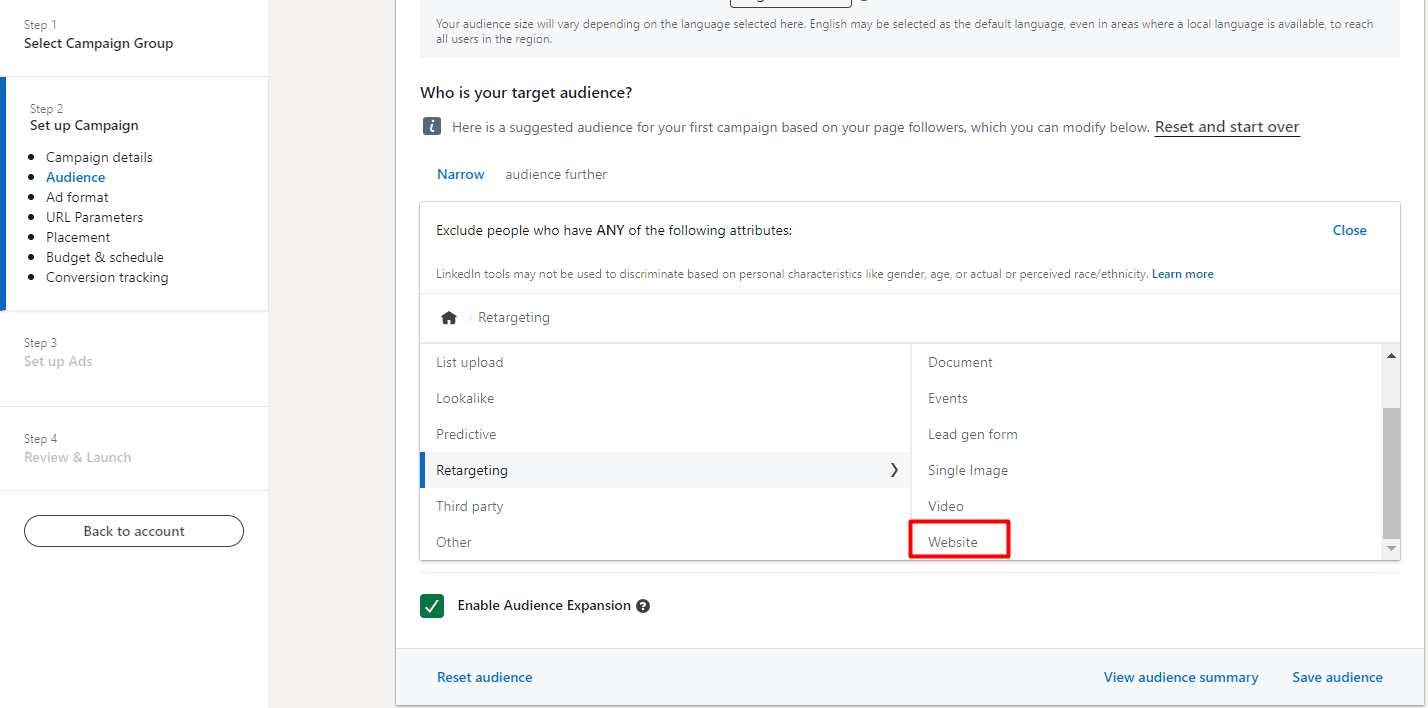Click the Back to account button
Image resolution: width=1428 pixels, height=708 pixels.
(x=134, y=531)
